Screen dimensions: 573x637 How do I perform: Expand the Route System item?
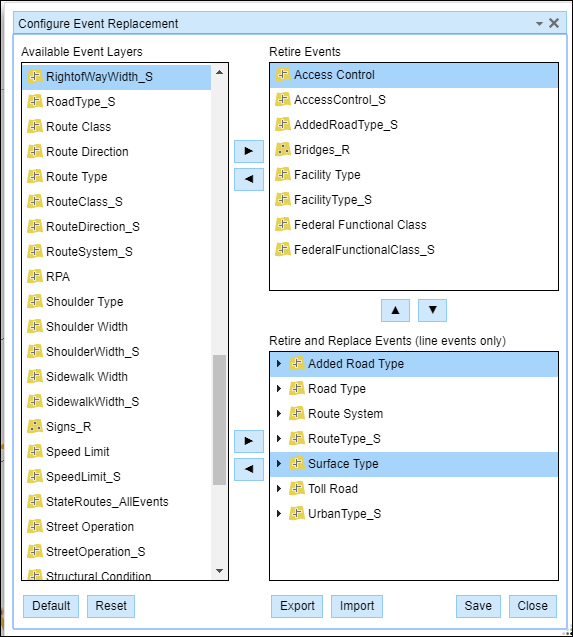point(279,414)
